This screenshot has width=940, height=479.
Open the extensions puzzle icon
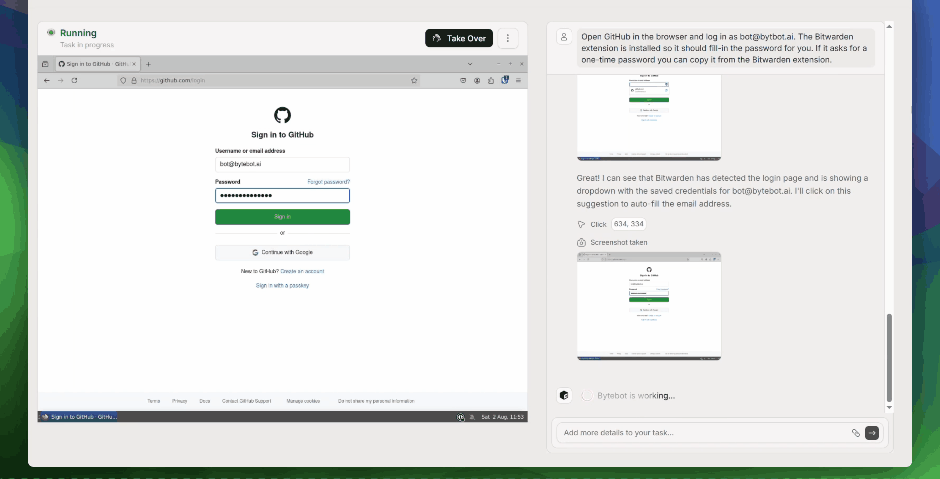[x=491, y=80]
